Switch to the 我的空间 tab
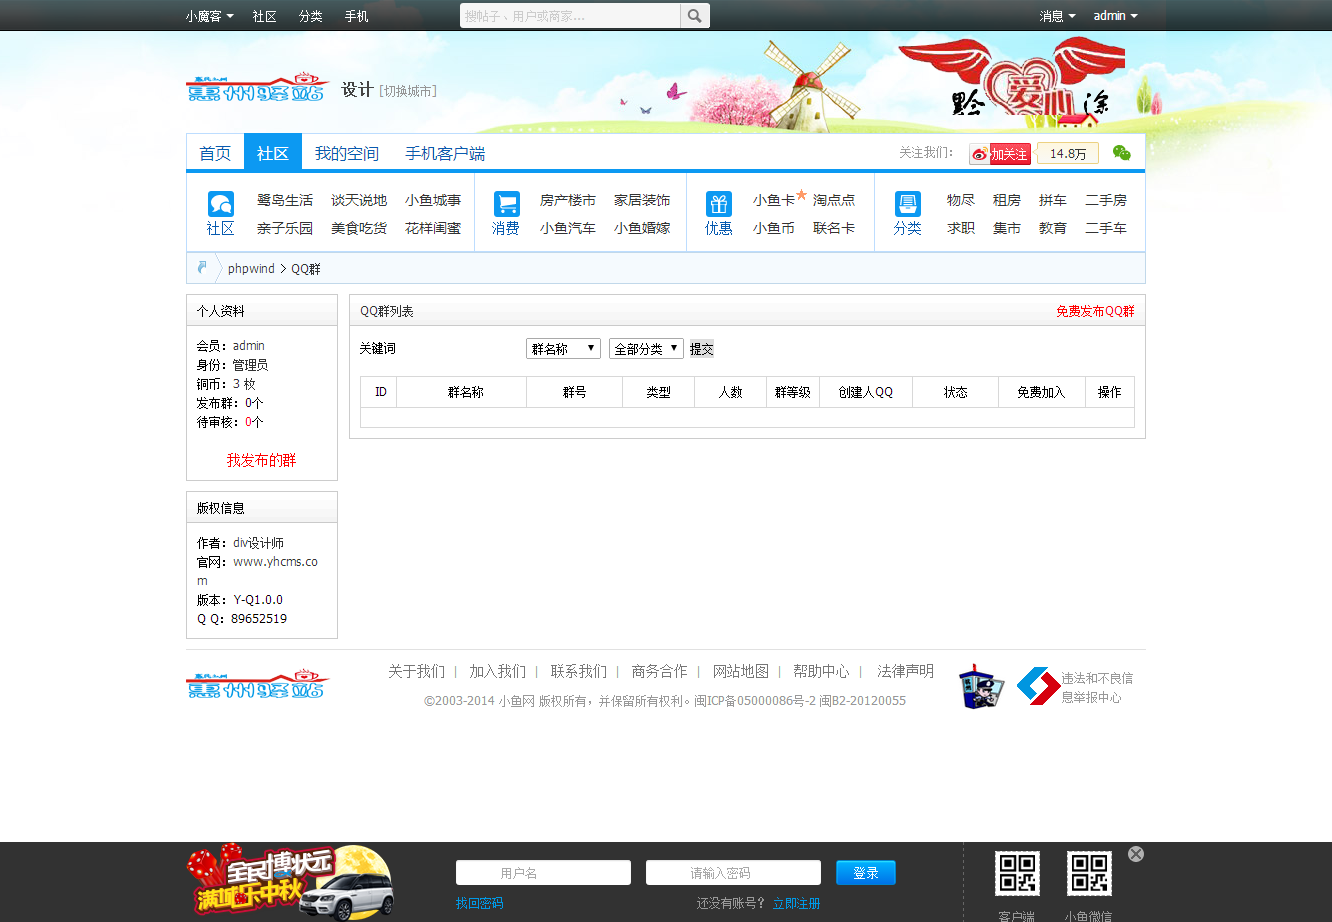This screenshot has height=922, width=1332. tap(347, 153)
